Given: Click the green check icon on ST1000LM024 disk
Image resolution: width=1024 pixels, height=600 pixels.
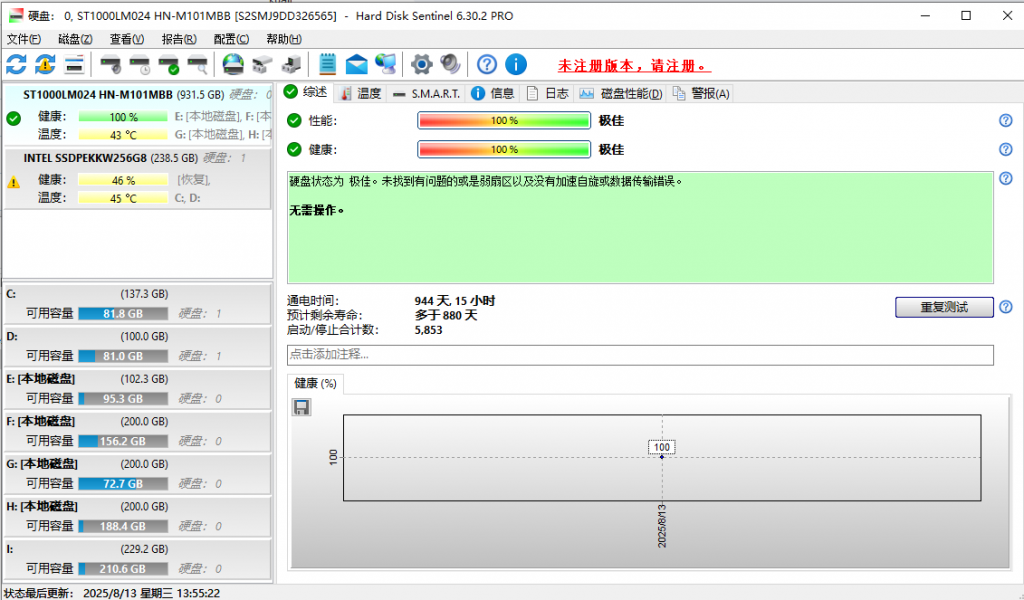Looking at the screenshot, I should tap(13, 118).
